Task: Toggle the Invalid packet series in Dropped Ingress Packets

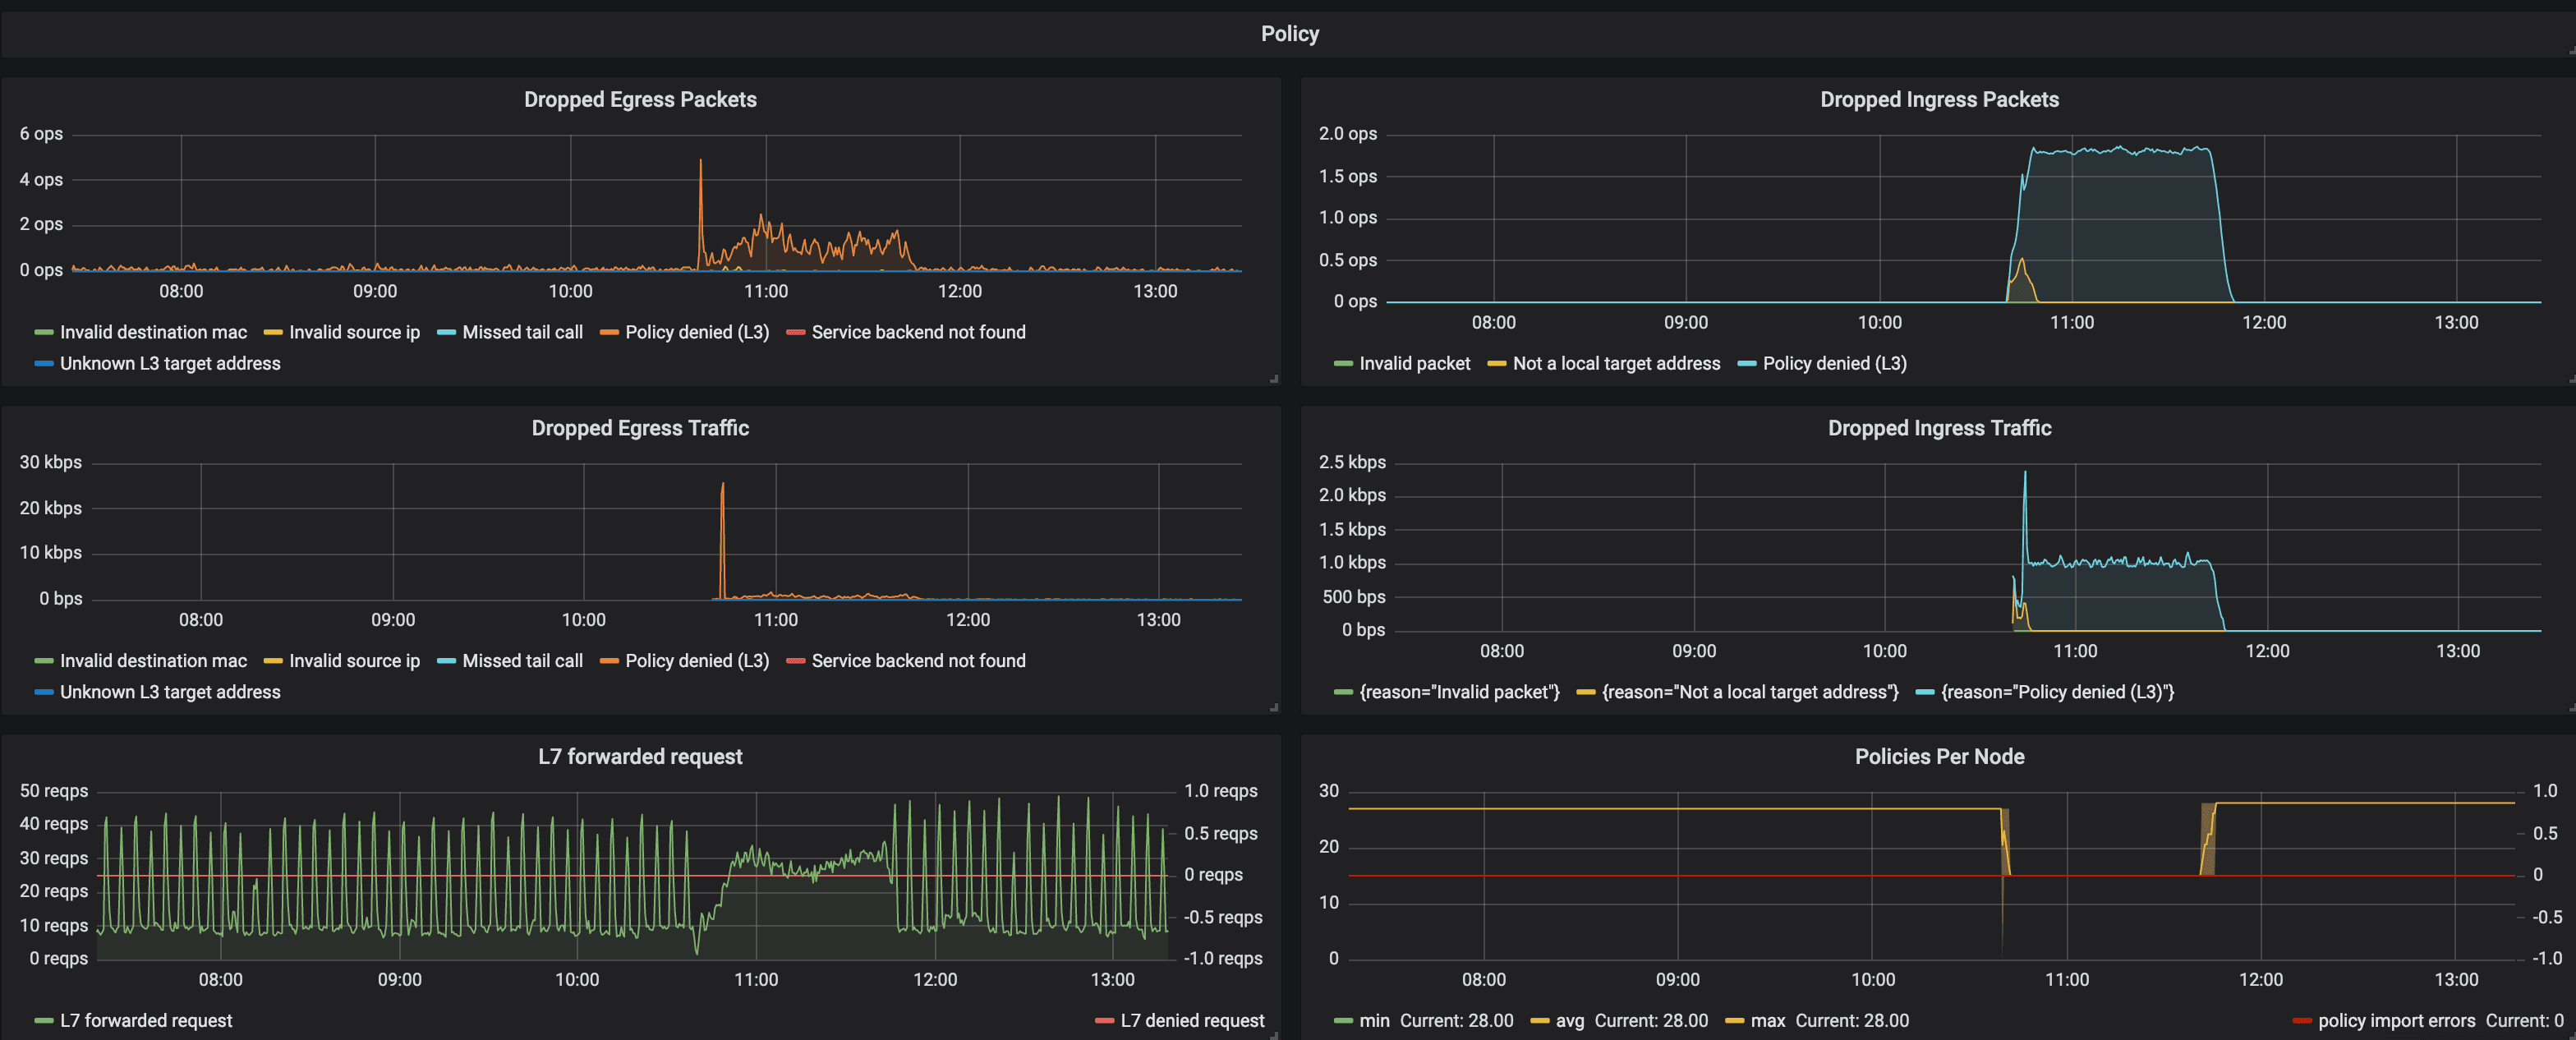Action: coord(1414,364)
